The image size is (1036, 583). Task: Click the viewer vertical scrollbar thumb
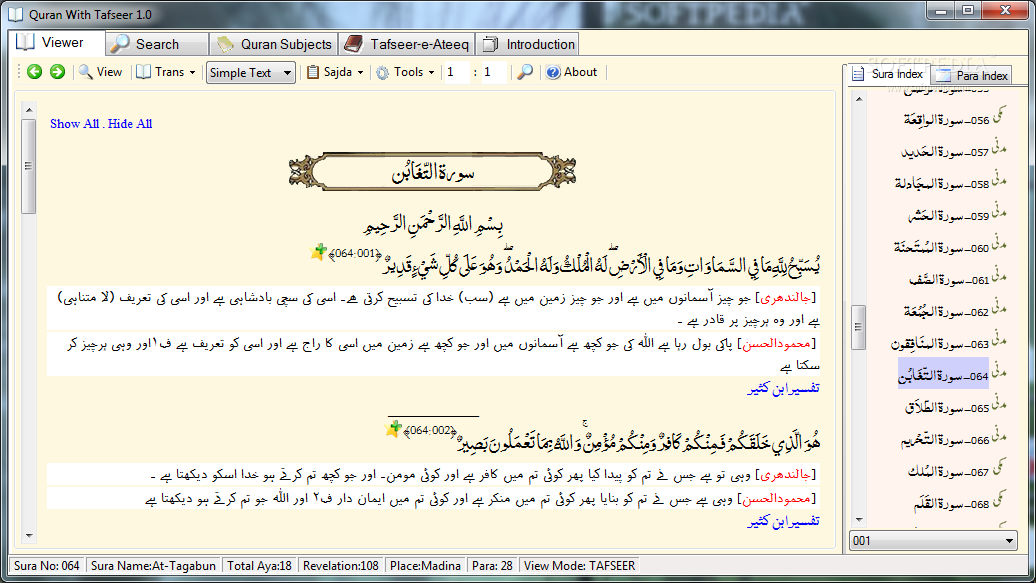[x=28, y=167]
